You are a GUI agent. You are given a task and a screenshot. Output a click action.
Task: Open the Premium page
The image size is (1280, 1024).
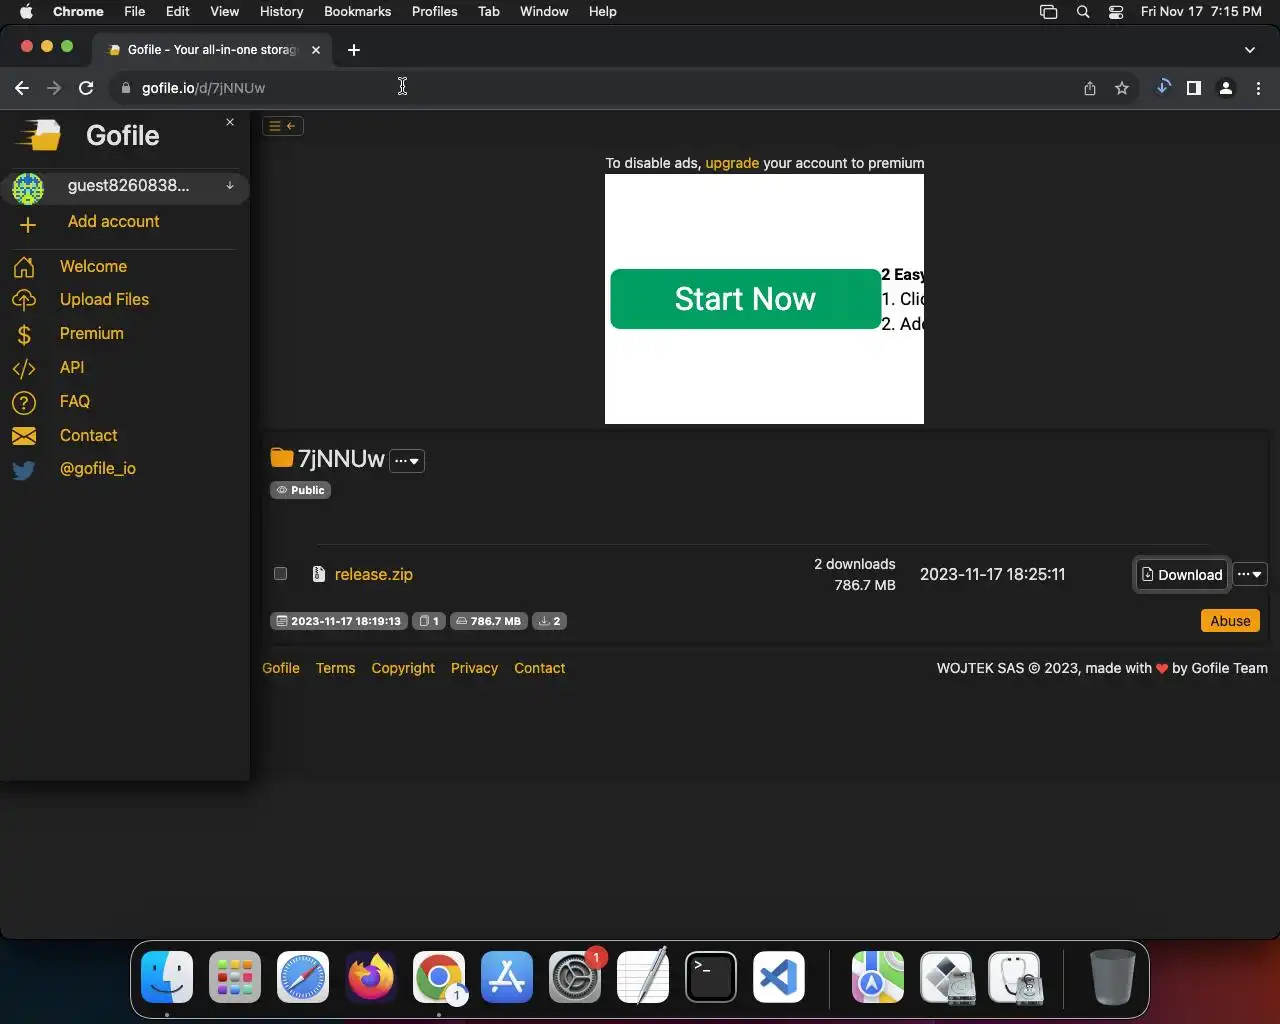pyautogui.click(x=91, y=334)
